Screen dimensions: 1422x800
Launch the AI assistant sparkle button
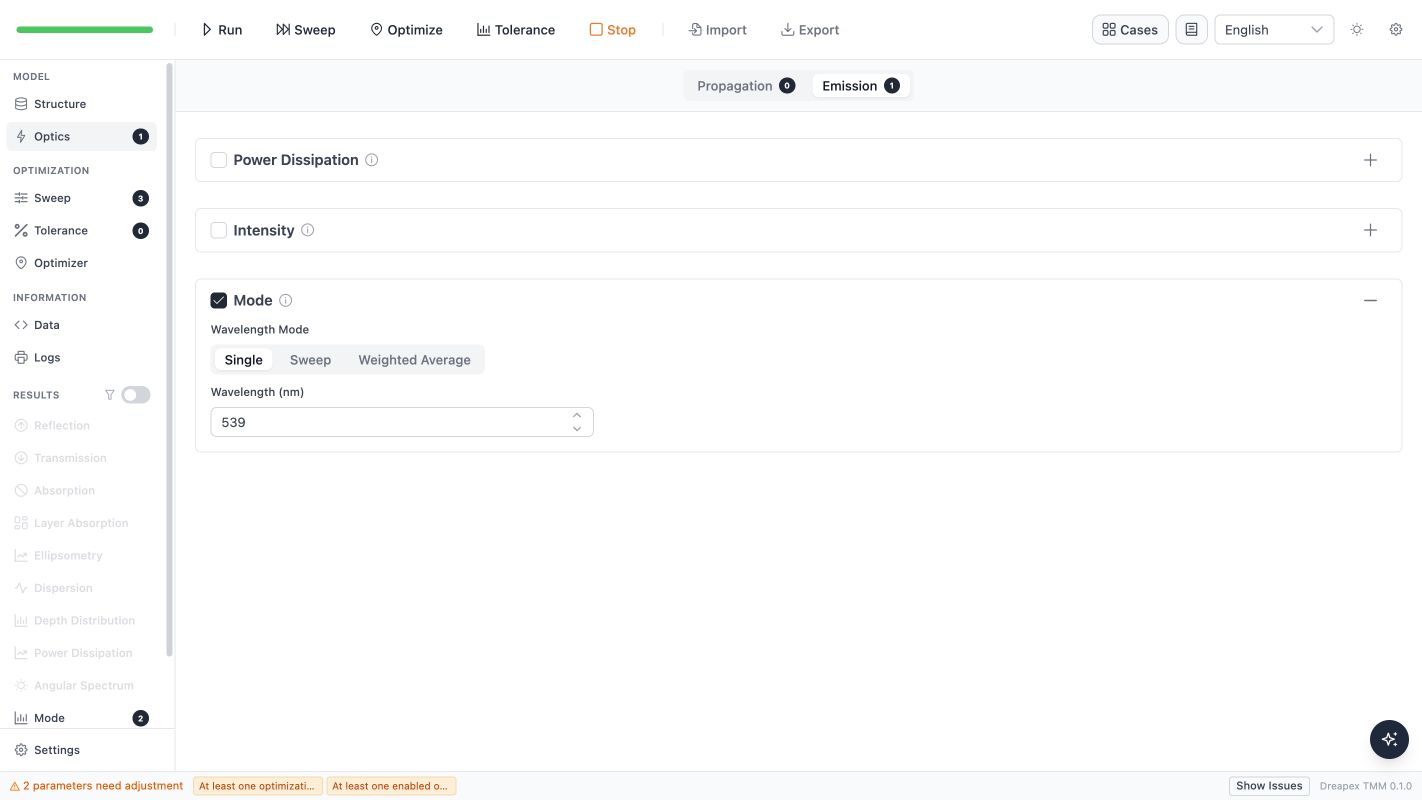(1389, 739)
